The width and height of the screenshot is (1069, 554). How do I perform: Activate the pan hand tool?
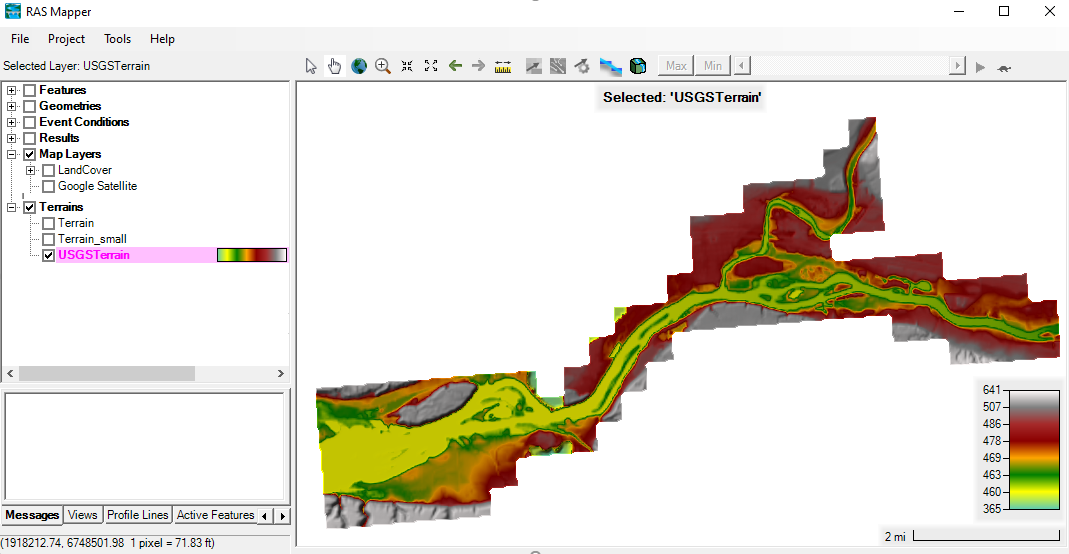tap(335, 66)
